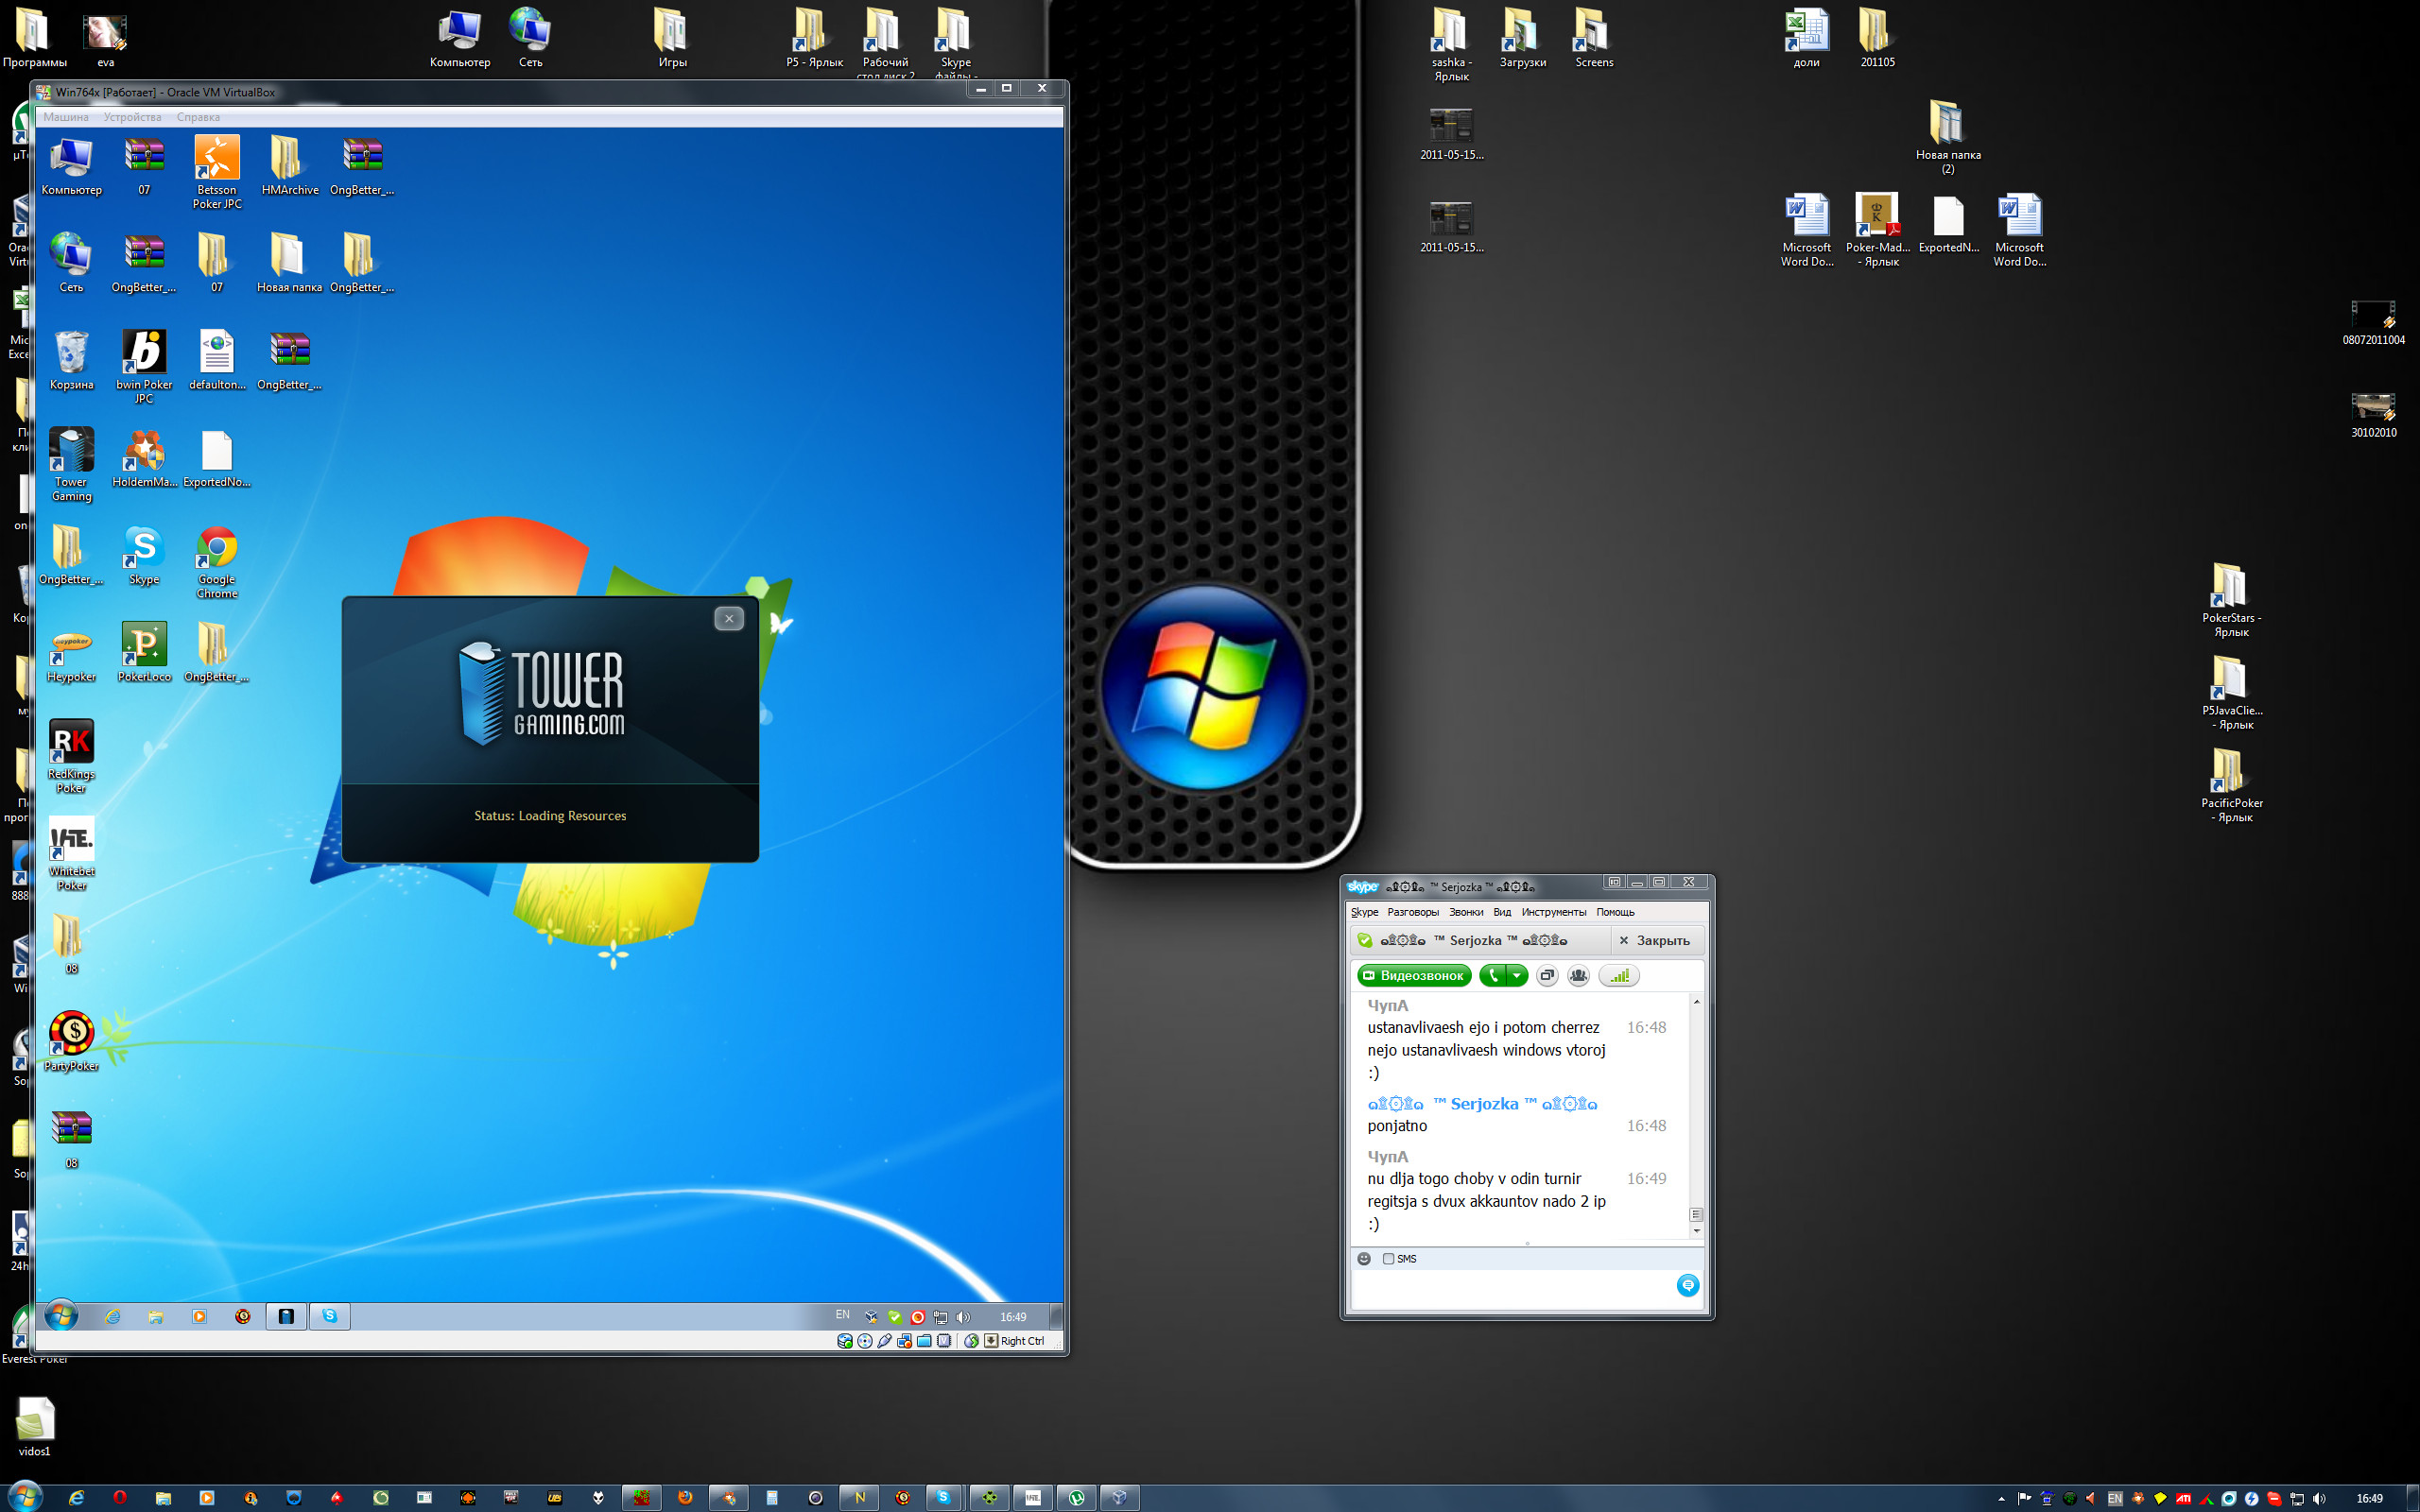Open the Вид menu in Skype

pyautogui.click(x=1502, y=912)
